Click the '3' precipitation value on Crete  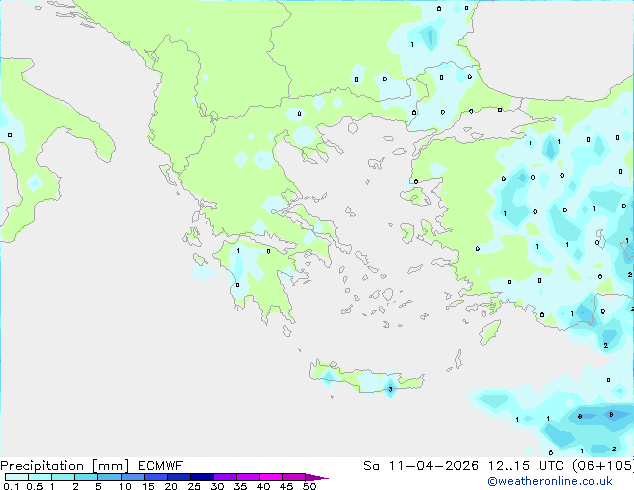point(390,389)
